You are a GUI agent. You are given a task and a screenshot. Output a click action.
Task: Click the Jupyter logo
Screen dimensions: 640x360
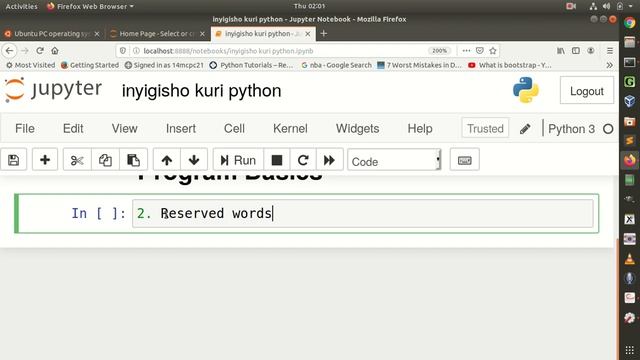point(53,89)
